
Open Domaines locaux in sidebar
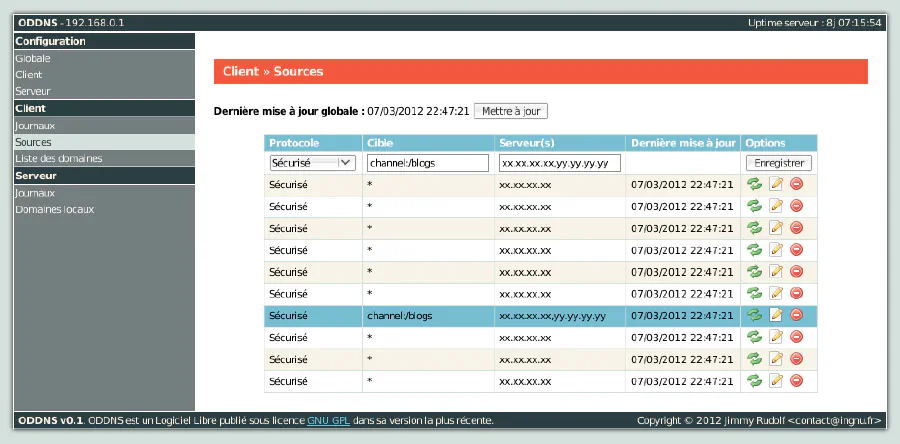click(x=55, y=209)
